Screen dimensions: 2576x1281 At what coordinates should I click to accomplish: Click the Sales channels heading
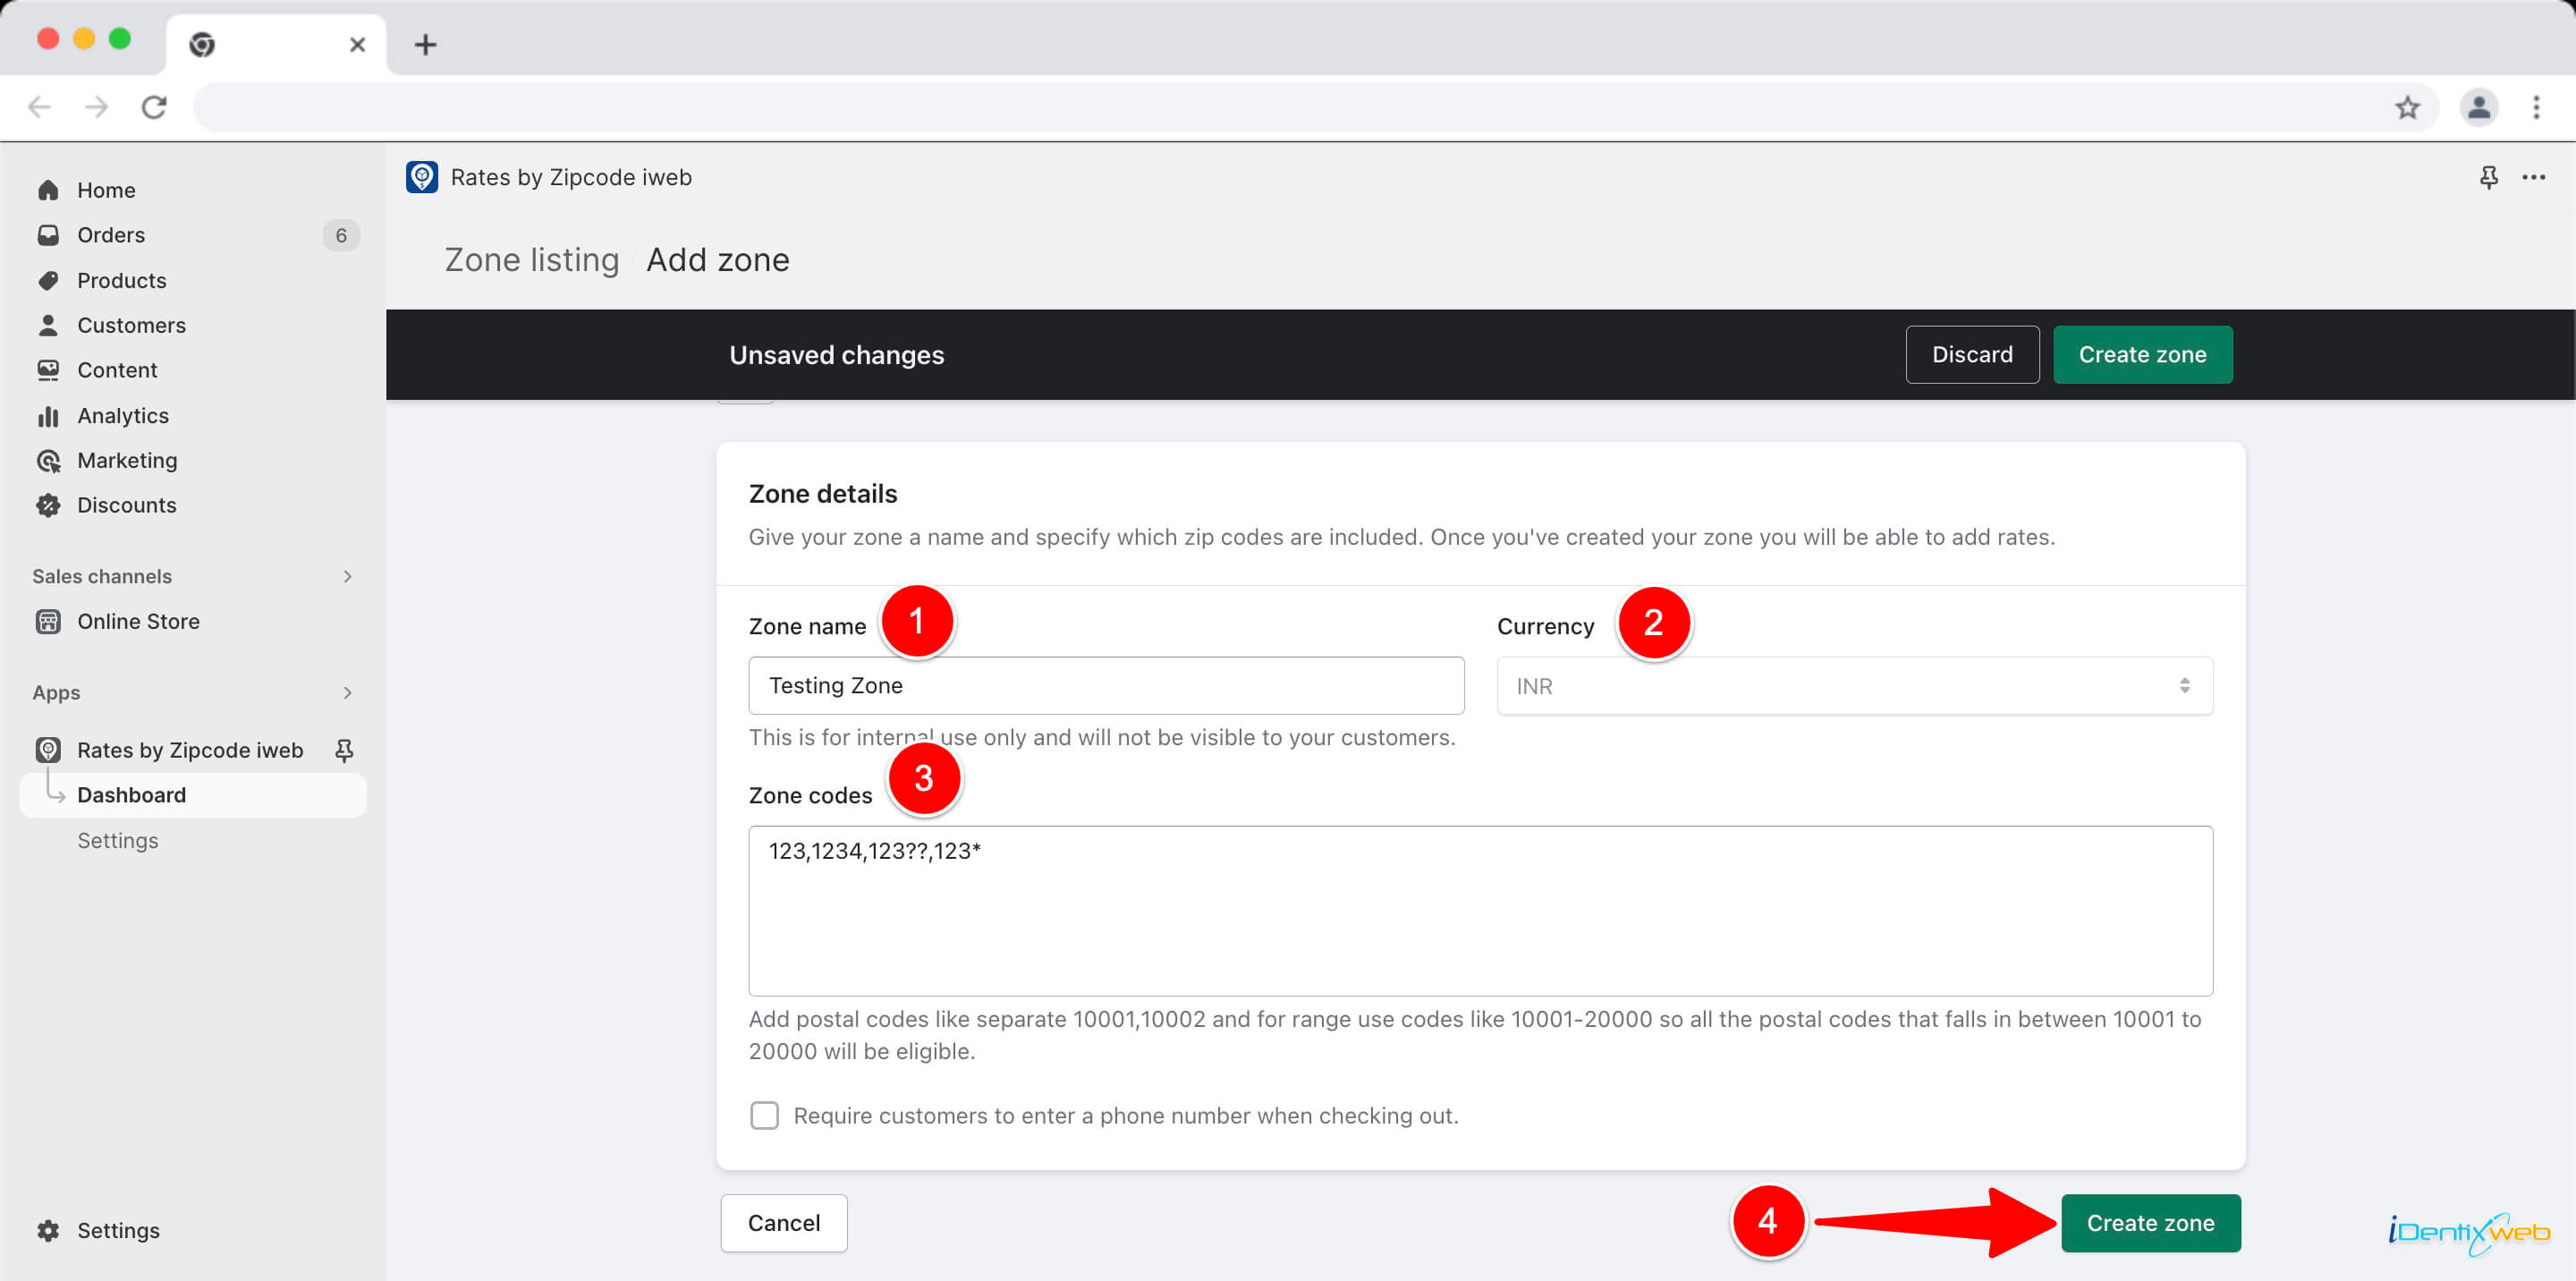pyautogui.click(x=102, y=577)
